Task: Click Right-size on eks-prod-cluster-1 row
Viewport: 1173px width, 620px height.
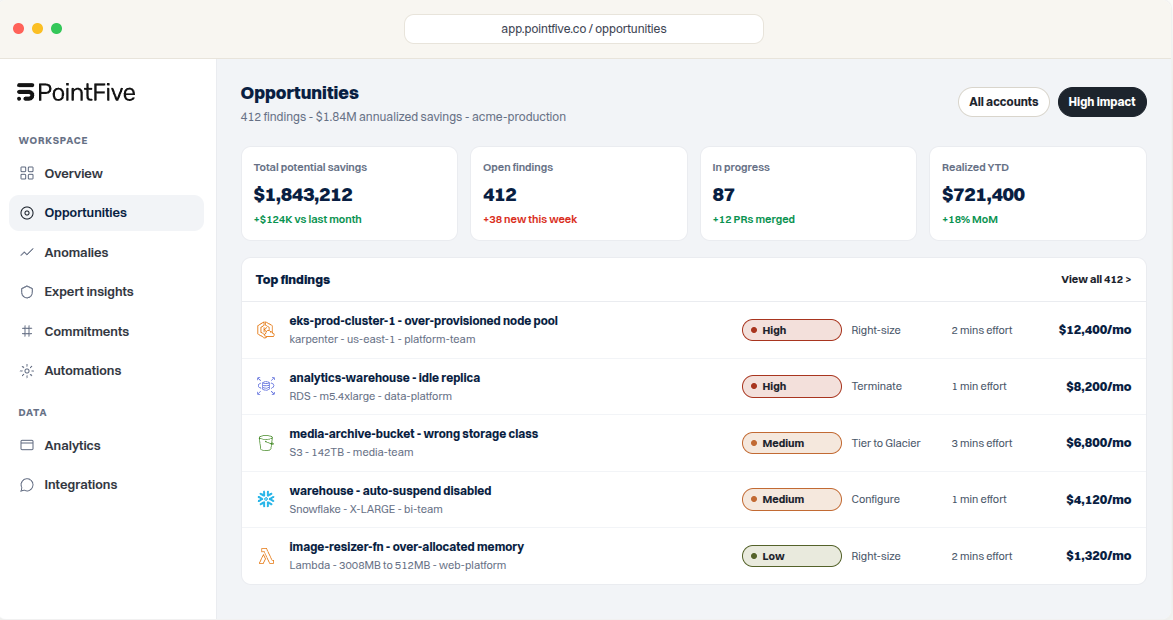Action: (x=876, y=330)
